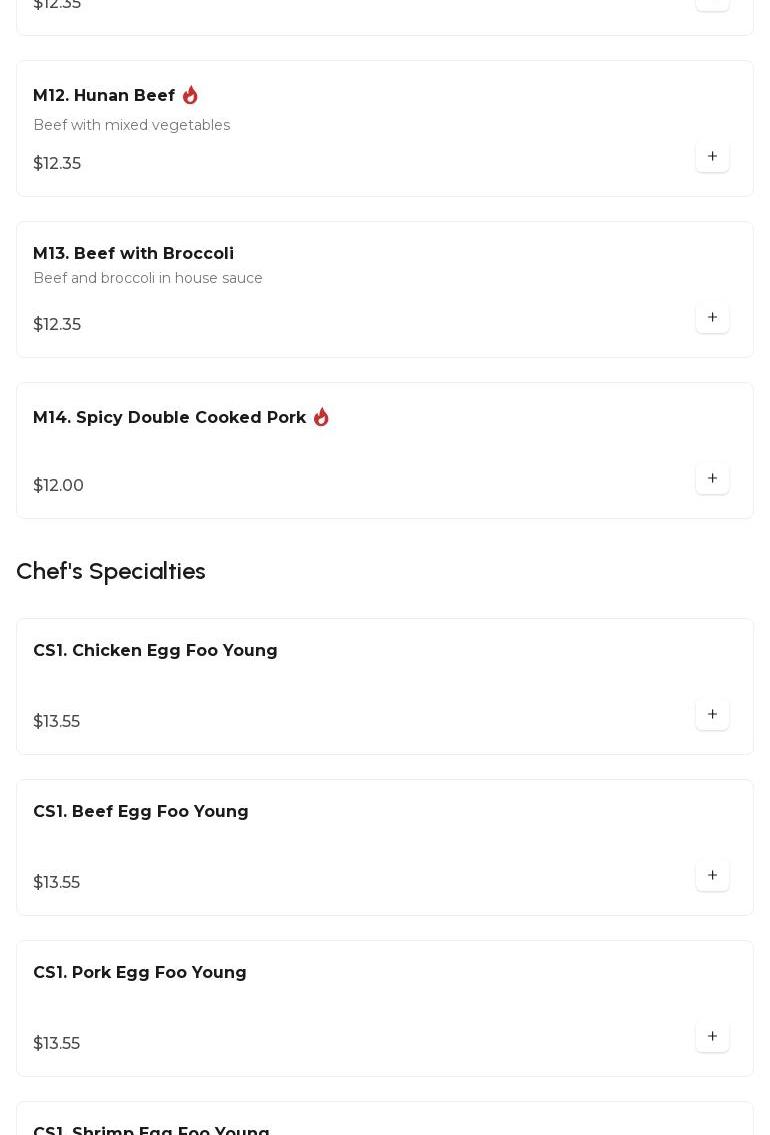
Task: Click the $12.35 price under Hunan Beef
Action: pos(57,164)
